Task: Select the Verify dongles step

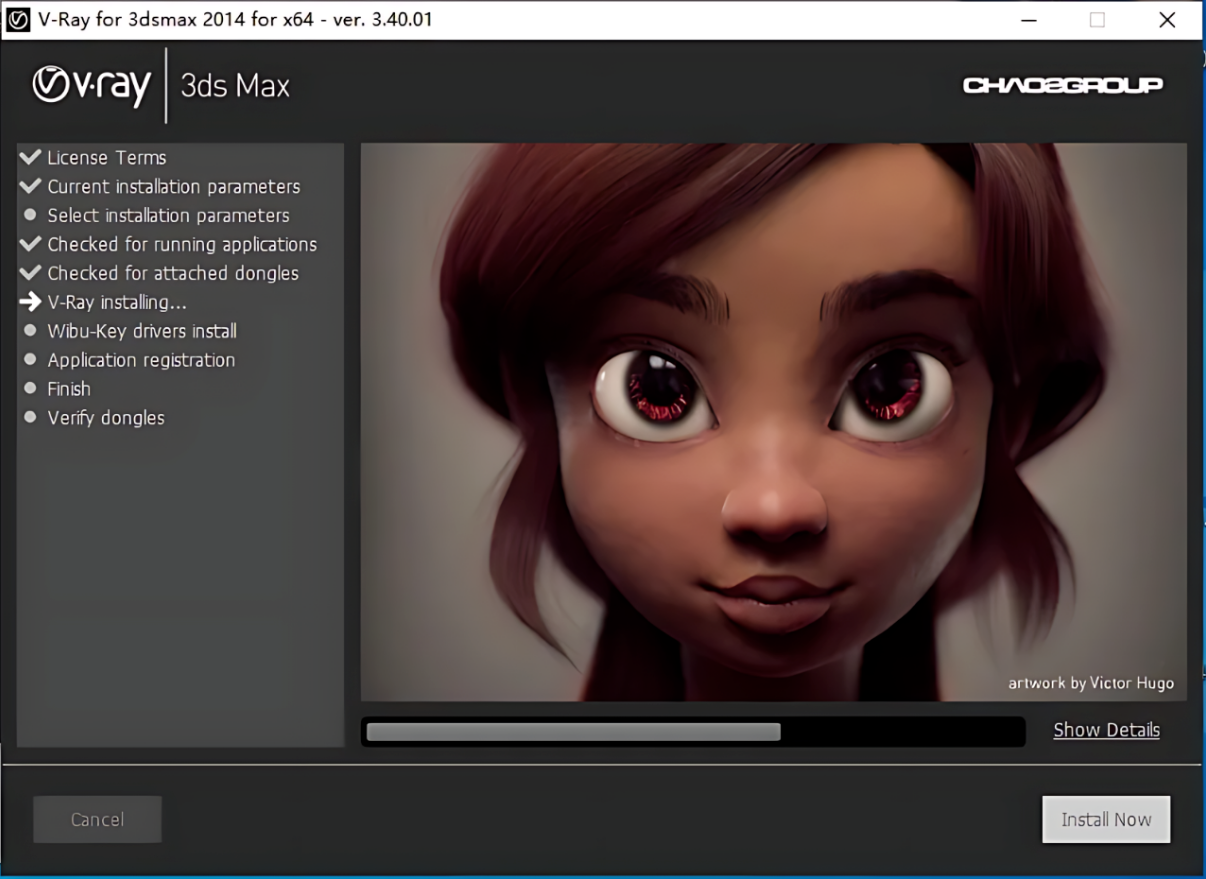Action: pos(106,418)
